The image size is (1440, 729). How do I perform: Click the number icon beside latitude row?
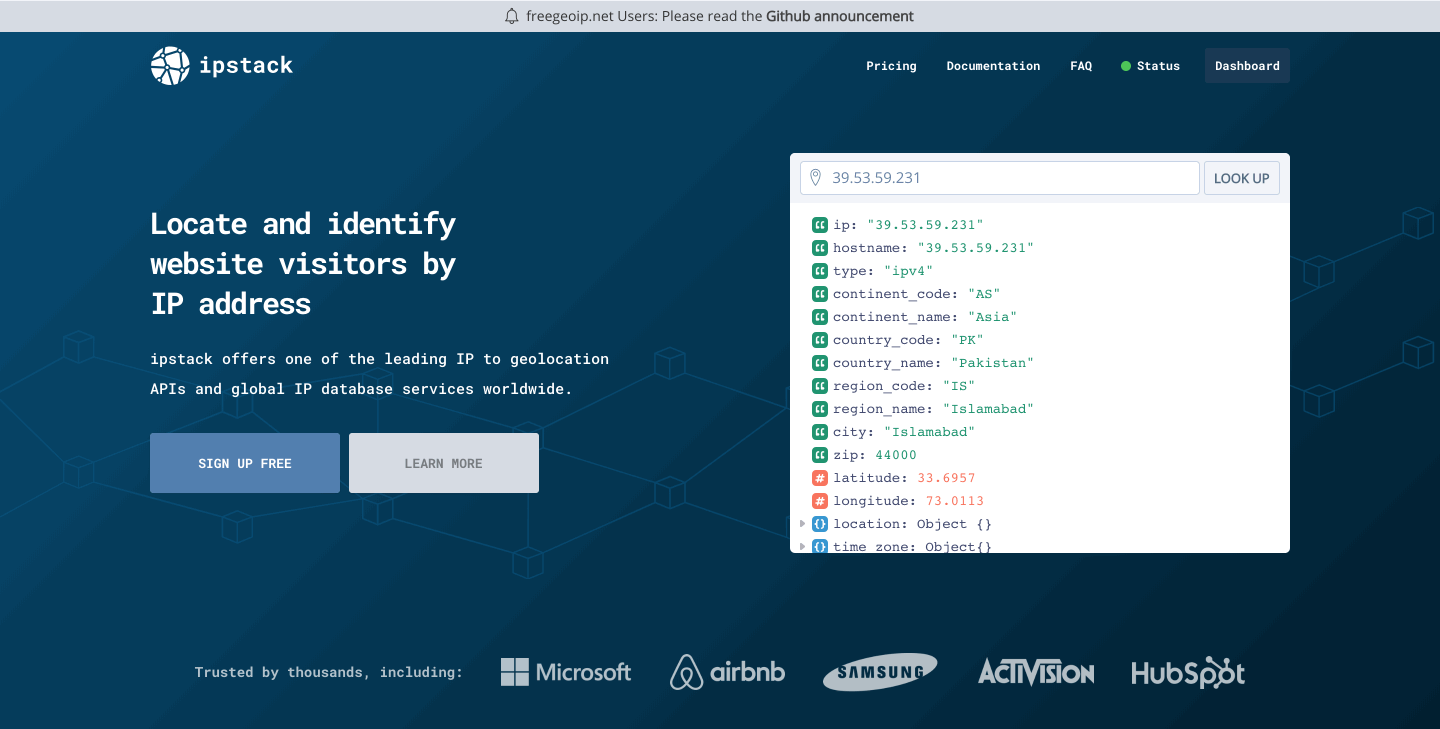[820, 478]
